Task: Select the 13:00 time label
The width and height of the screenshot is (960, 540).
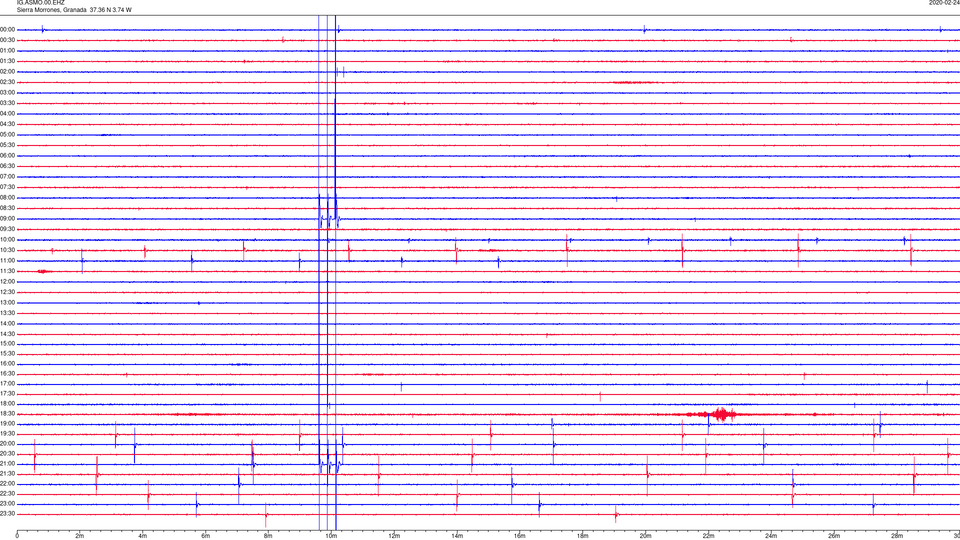Action: point(8,302)
